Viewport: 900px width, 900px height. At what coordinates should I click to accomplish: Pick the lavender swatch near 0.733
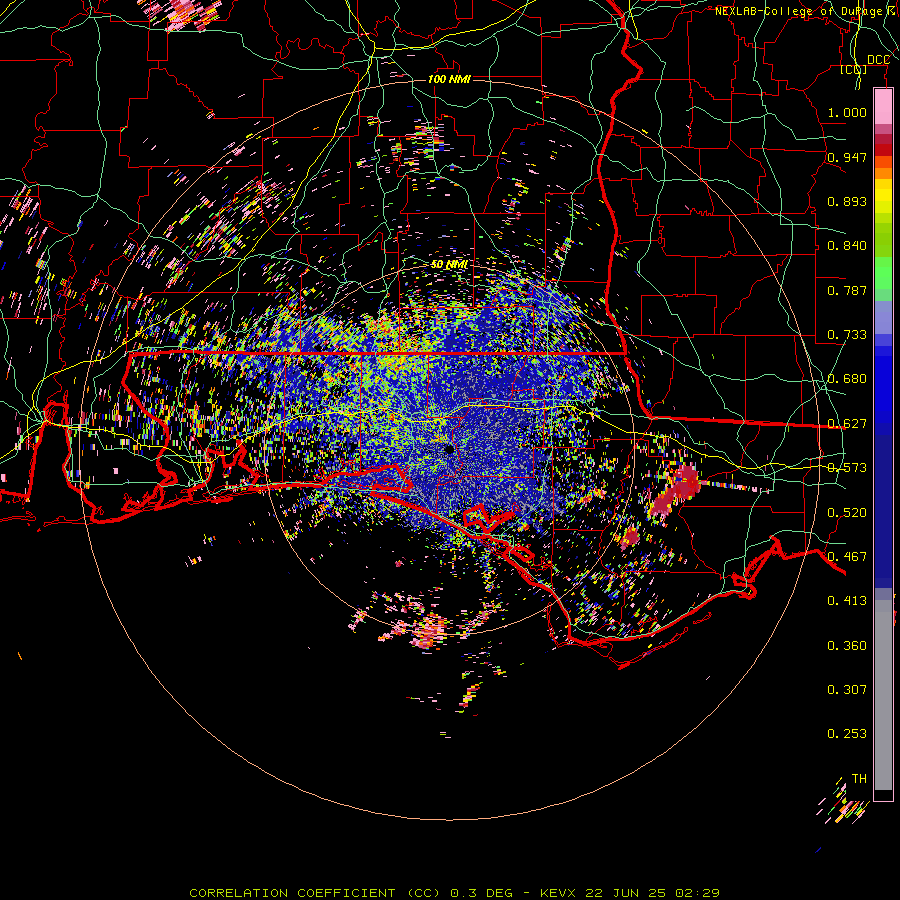[x=883, y=317]
